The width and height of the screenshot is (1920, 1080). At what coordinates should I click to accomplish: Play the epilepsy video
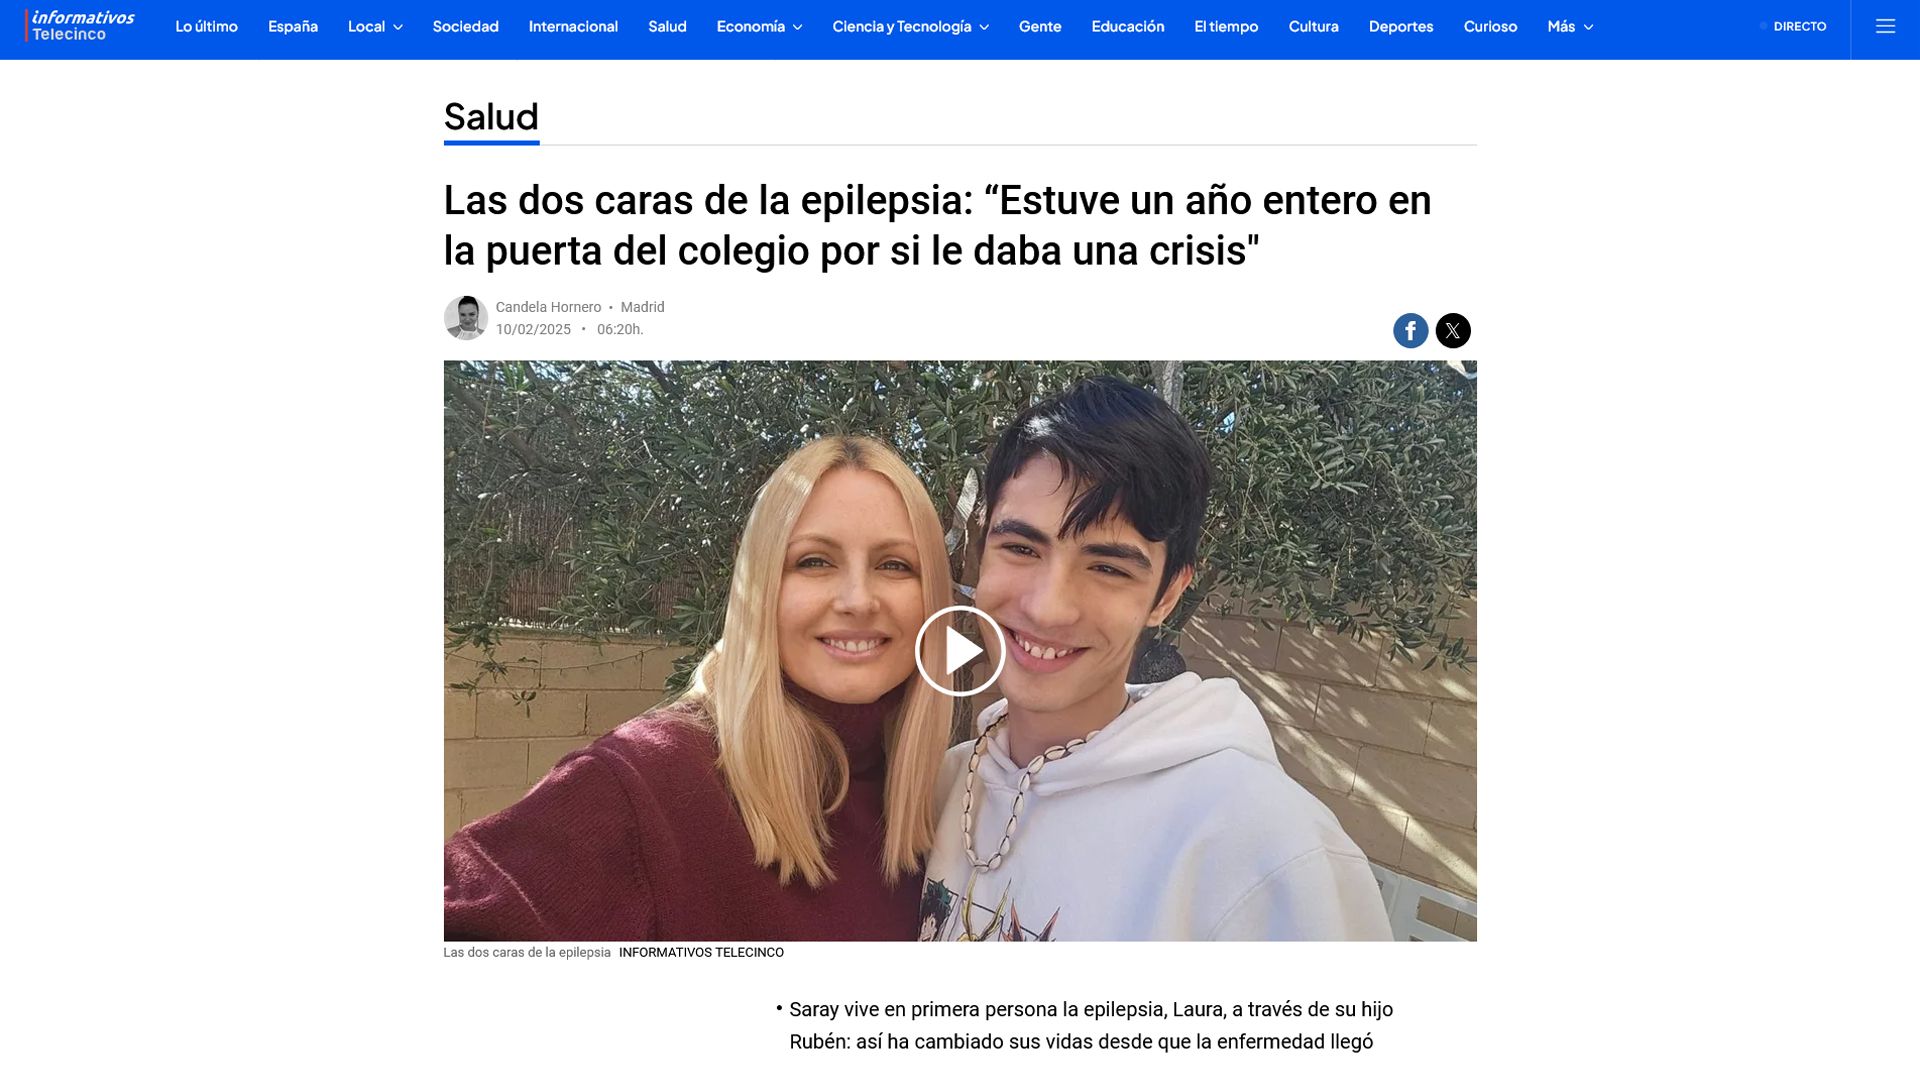960,651
